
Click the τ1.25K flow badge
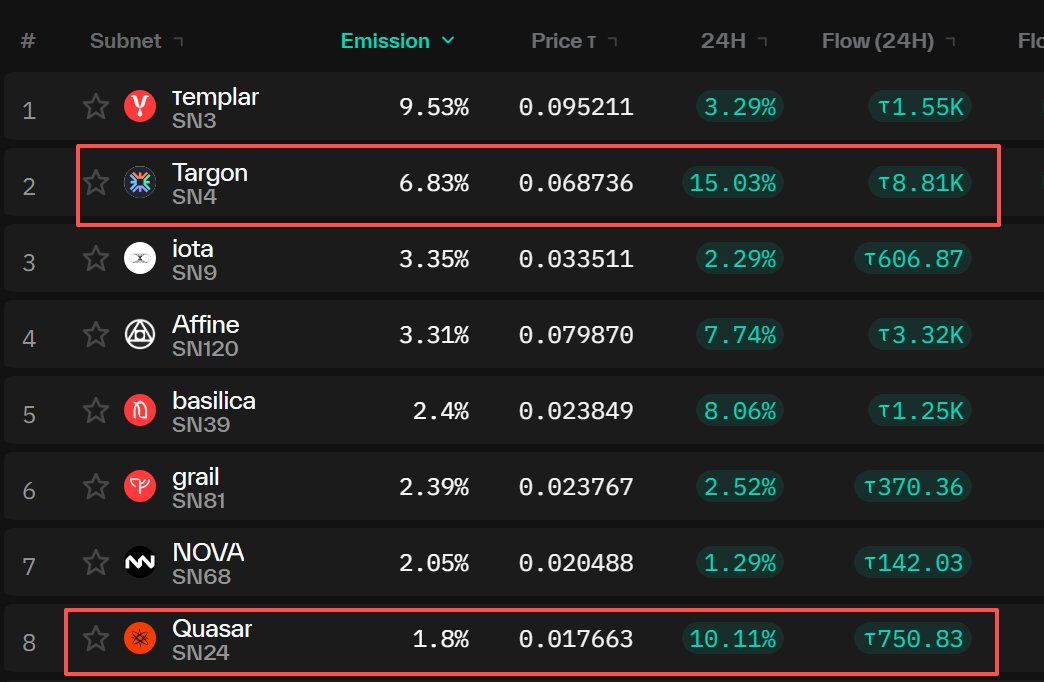919,410
